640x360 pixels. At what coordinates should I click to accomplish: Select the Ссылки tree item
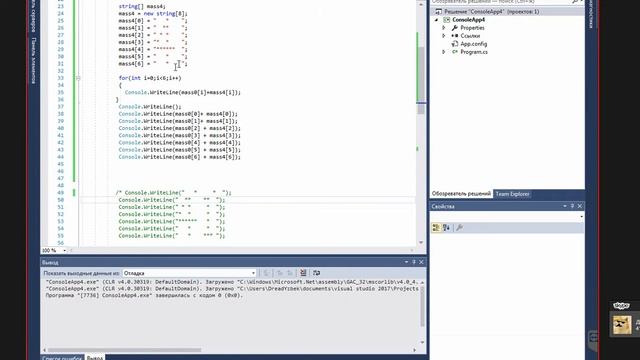point(470,36)
